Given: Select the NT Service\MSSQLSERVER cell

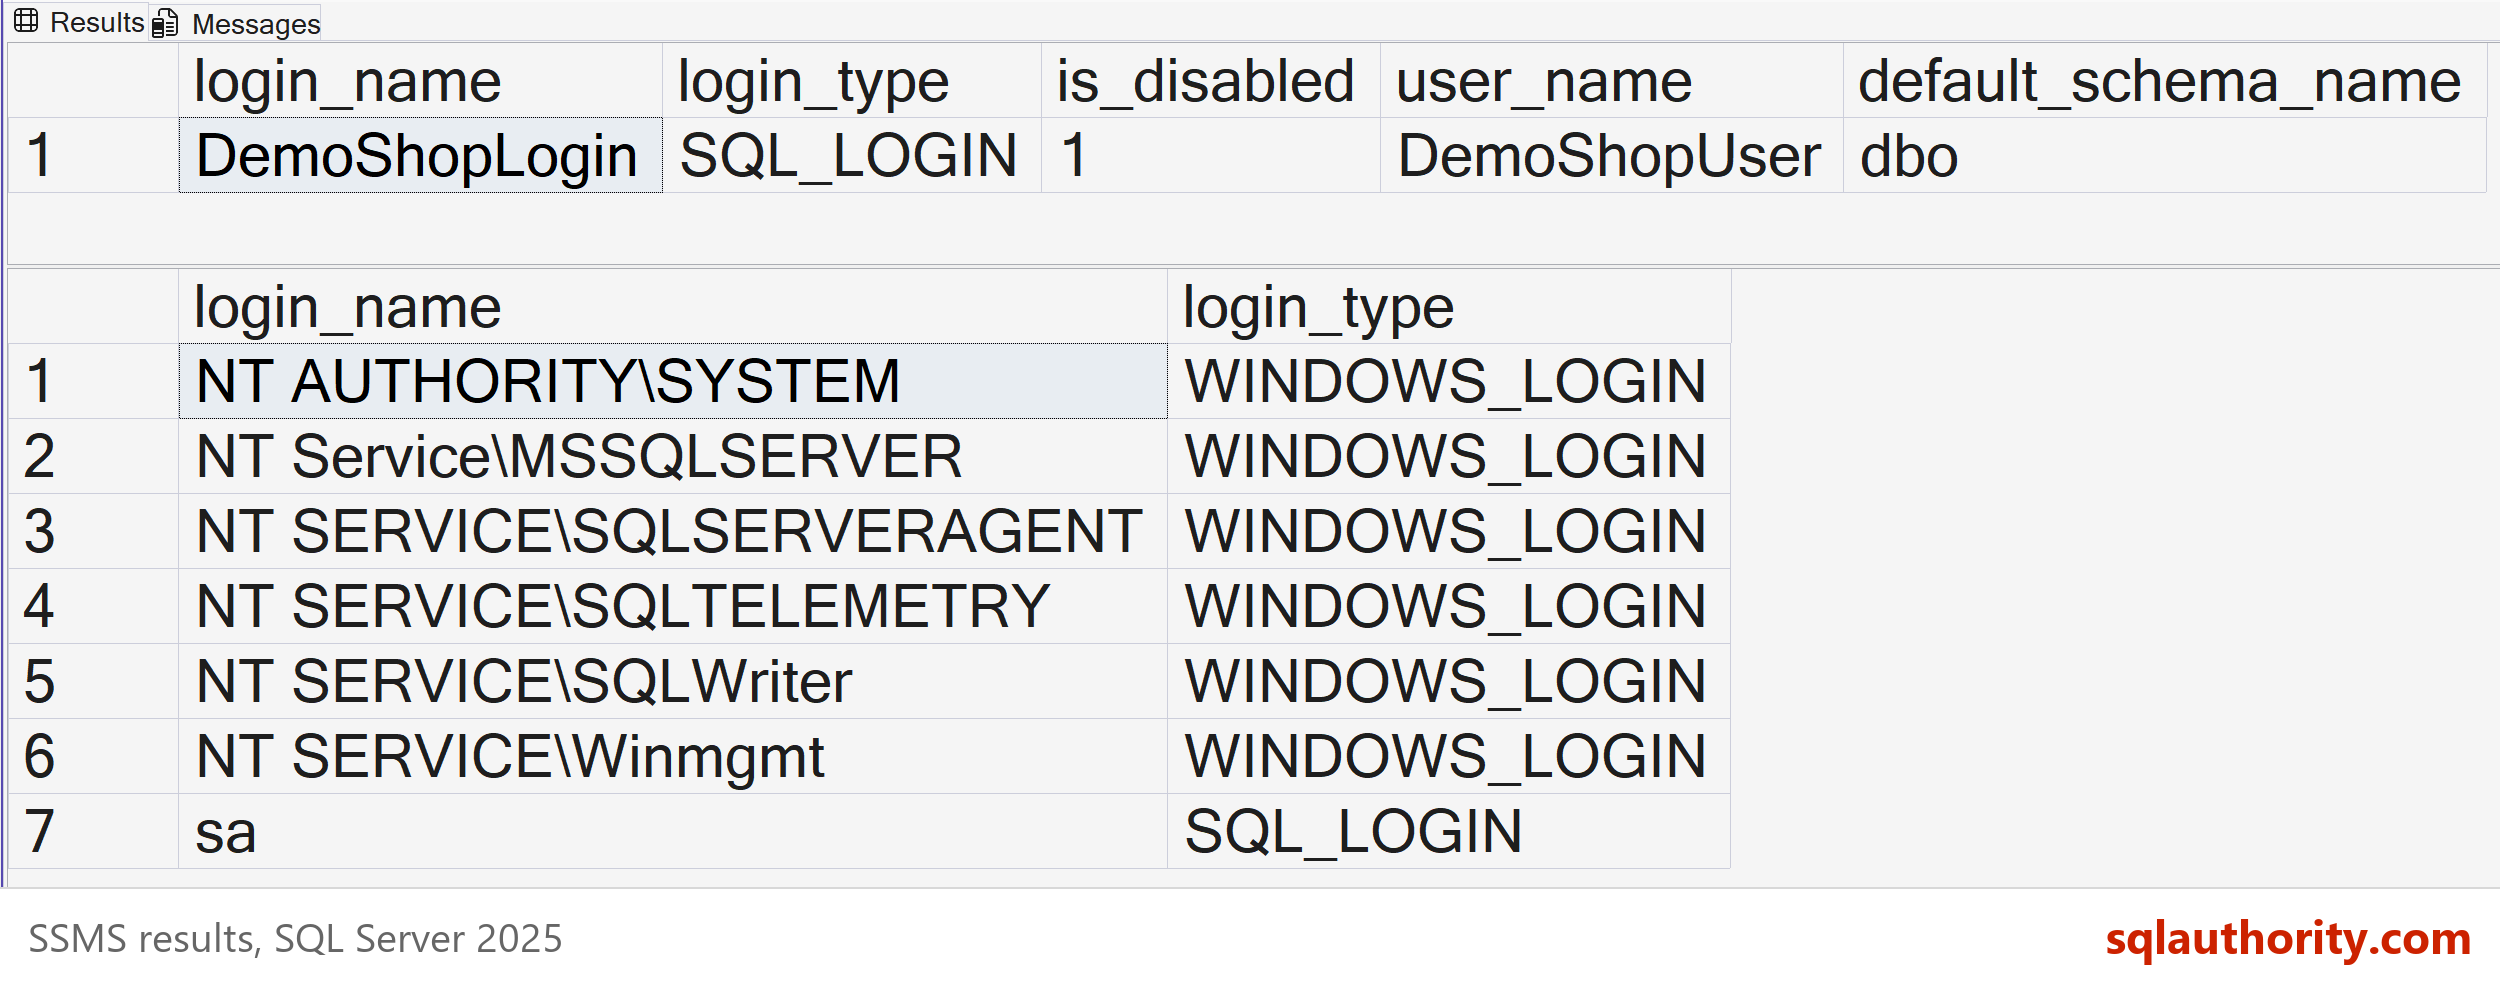Looking at the screenshot, I should 673,456.
